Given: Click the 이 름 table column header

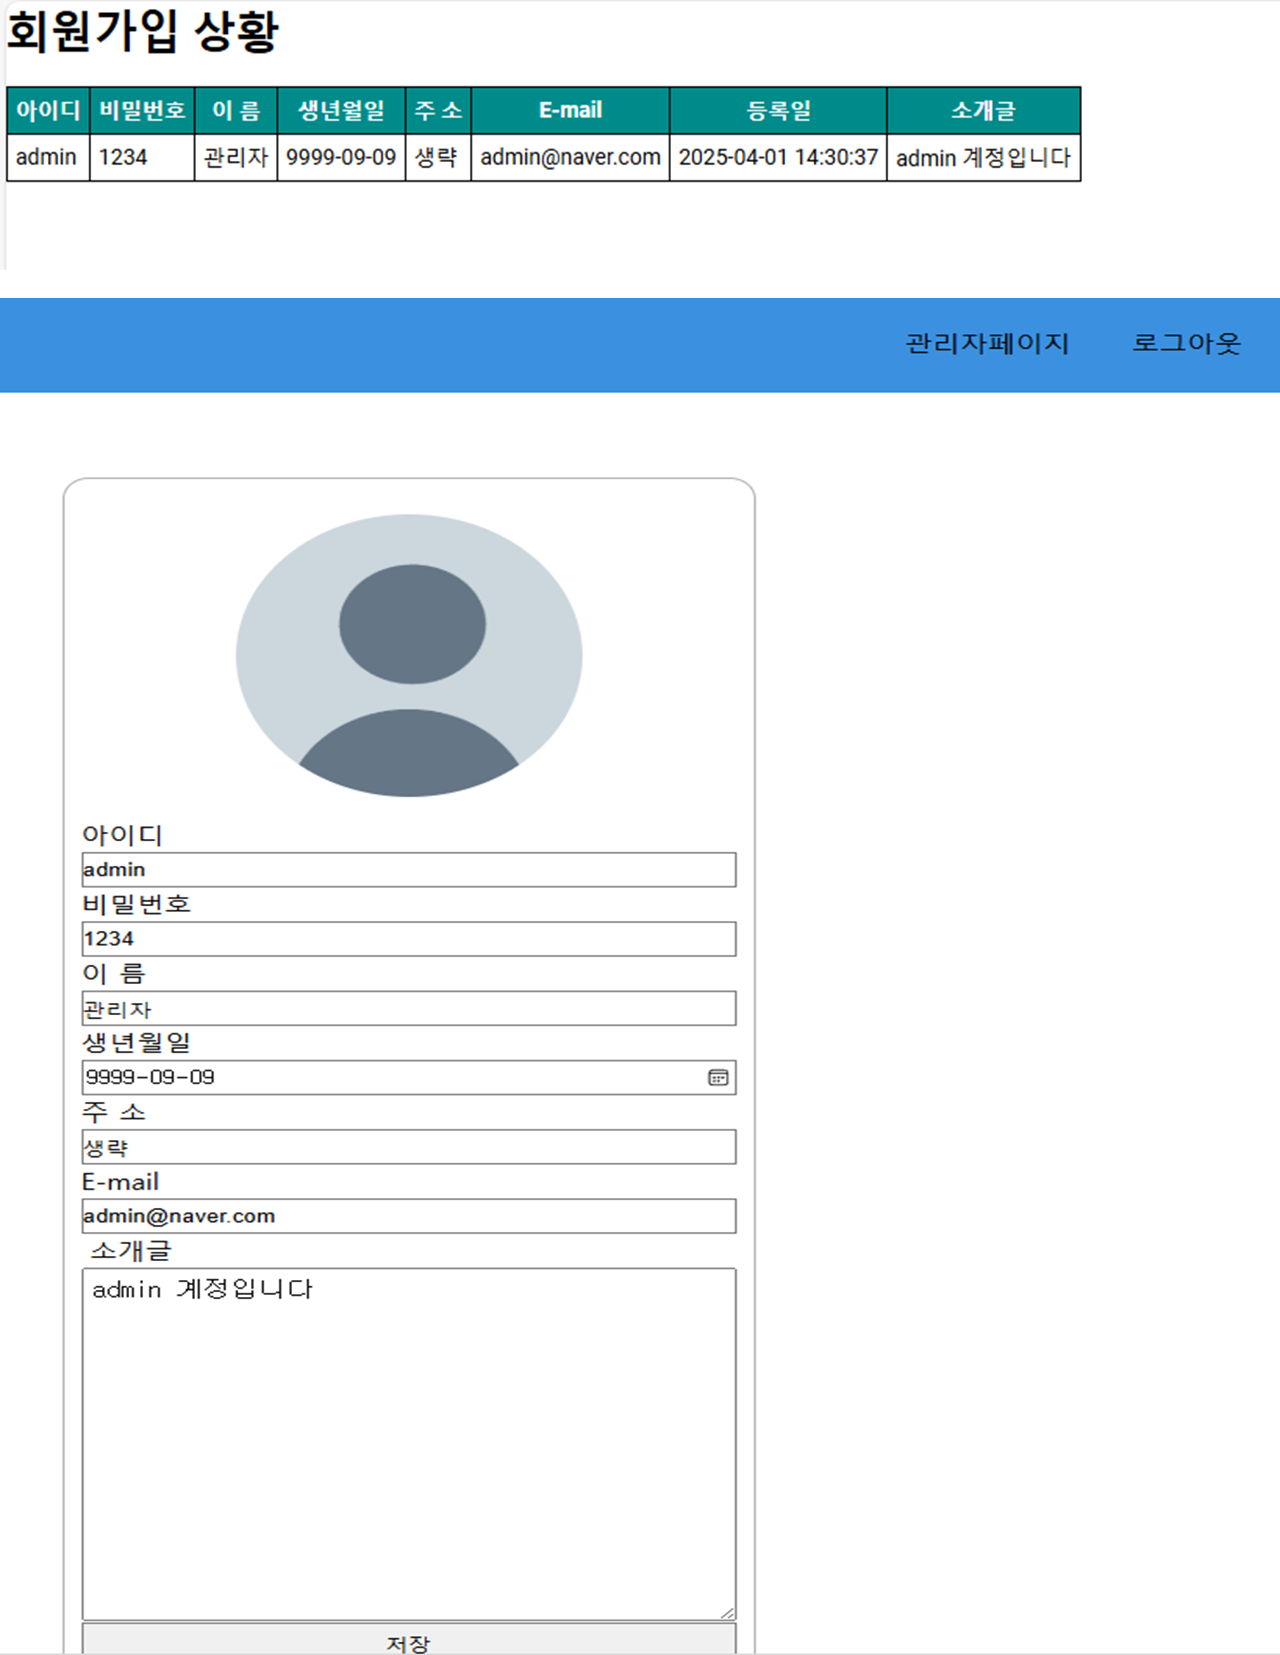Looking at the screenshot, I should (x=236, y=110).
